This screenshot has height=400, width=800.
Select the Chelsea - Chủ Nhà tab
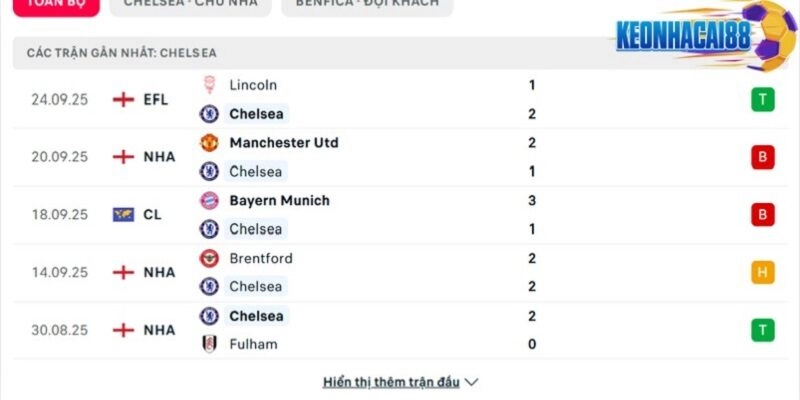pyautogui.click(x=190, y=4)
